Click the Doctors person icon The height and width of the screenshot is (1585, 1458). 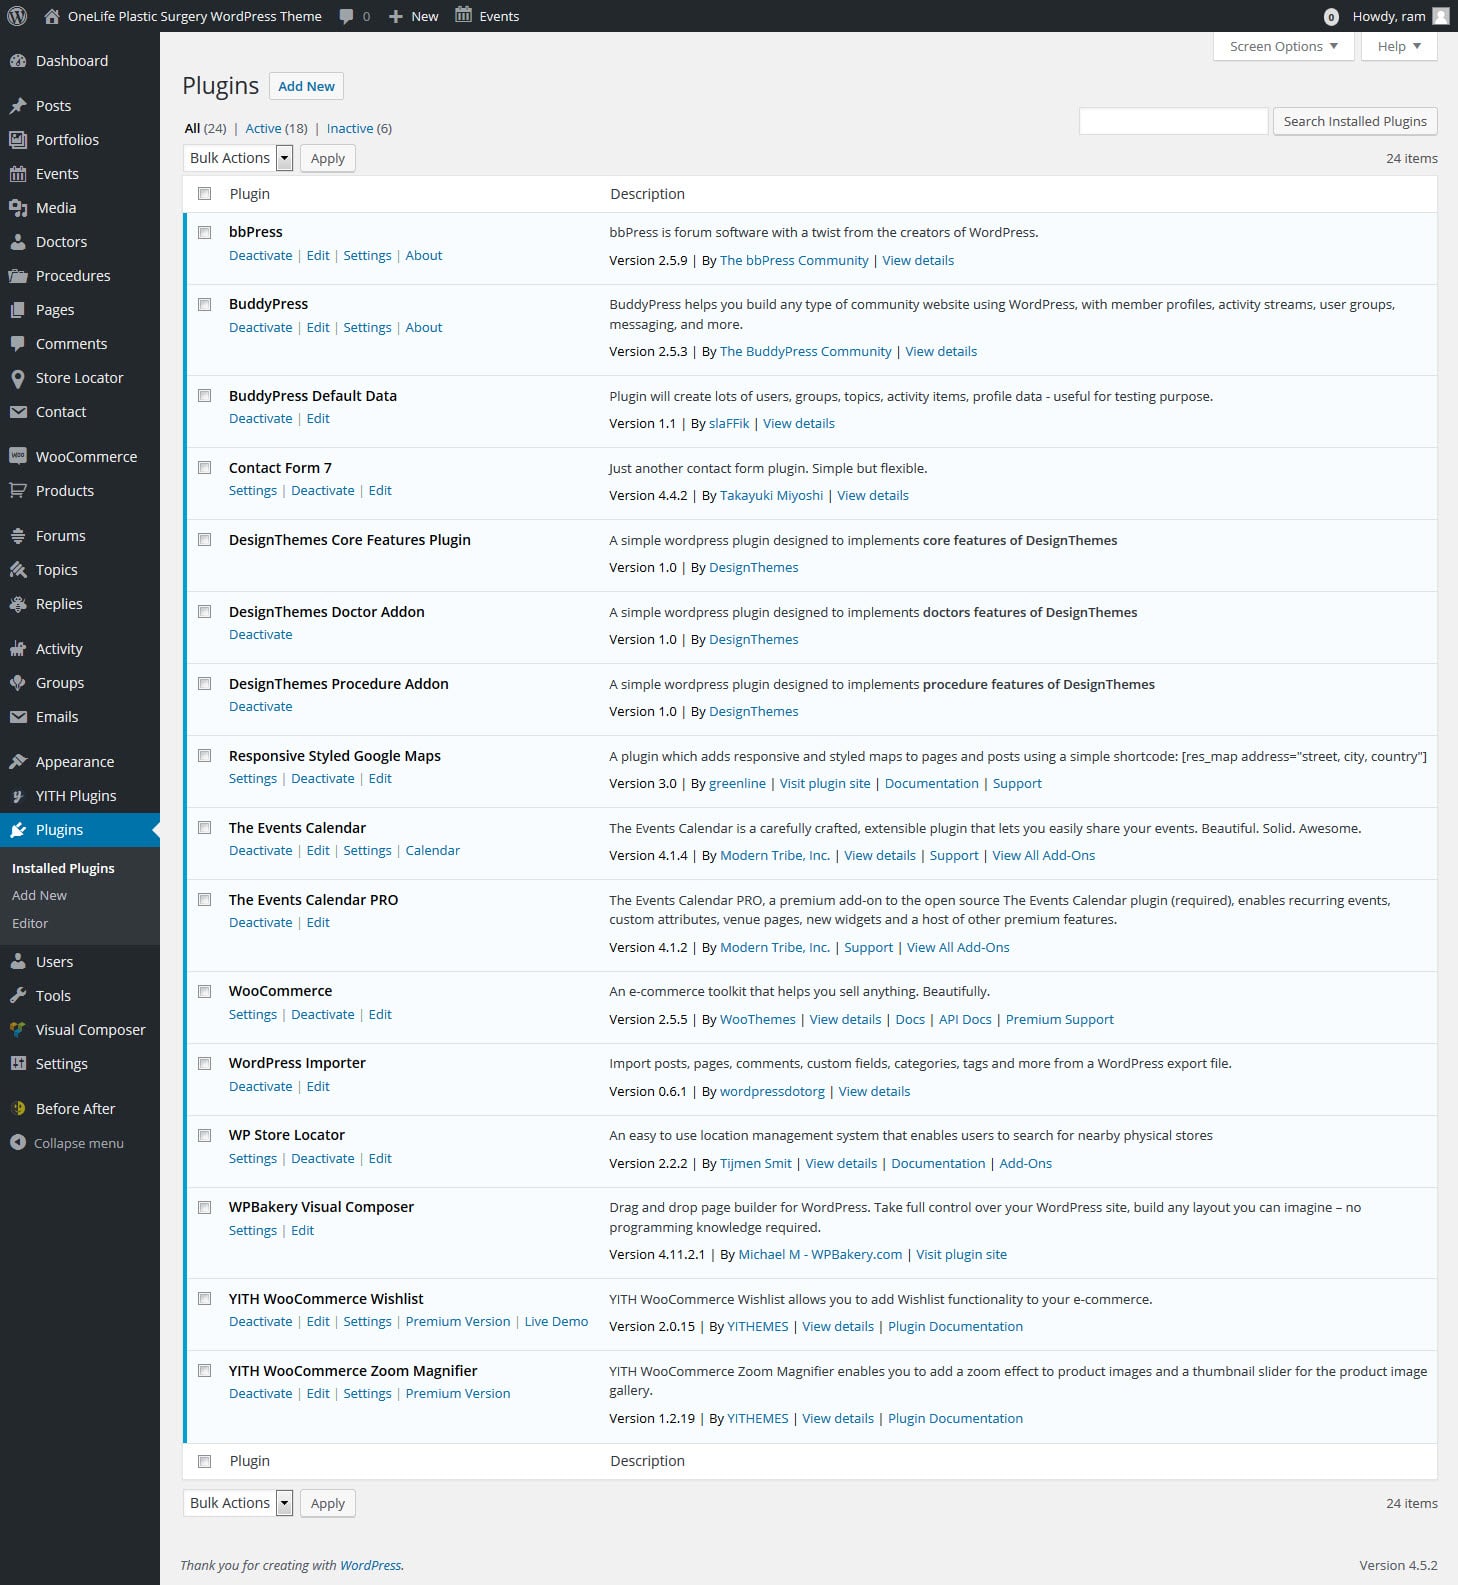[18, 242]
